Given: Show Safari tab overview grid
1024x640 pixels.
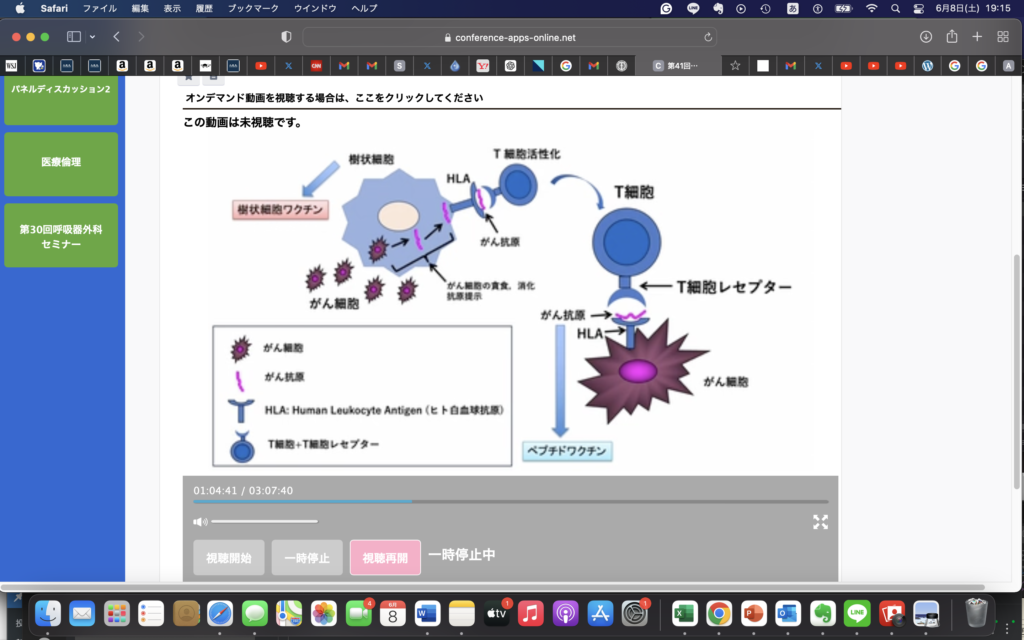Looking at the screenshot, I should click(1003, 37).
